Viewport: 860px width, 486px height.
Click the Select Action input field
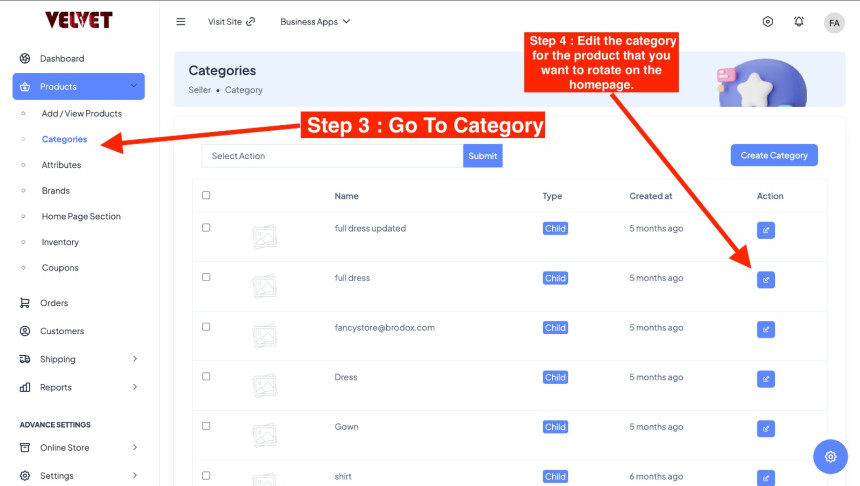coord(332,156)
